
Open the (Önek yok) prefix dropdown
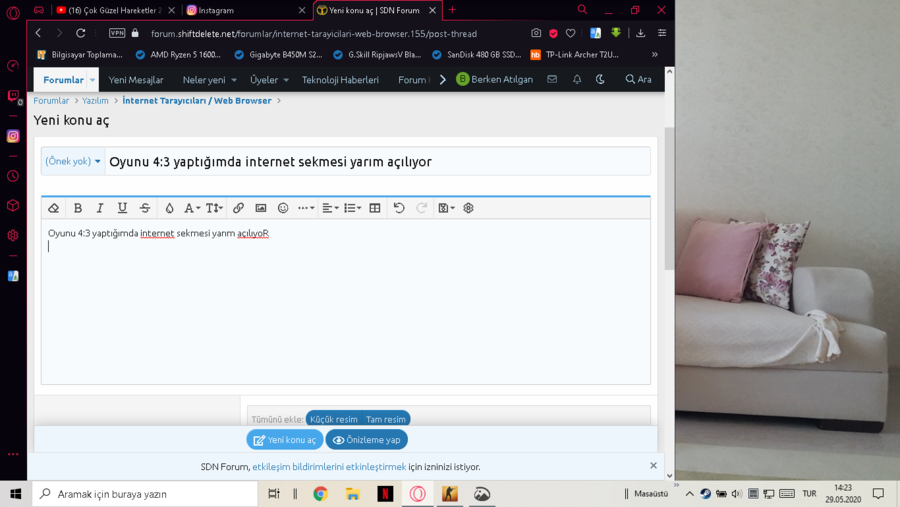click(x=73, y=161)
